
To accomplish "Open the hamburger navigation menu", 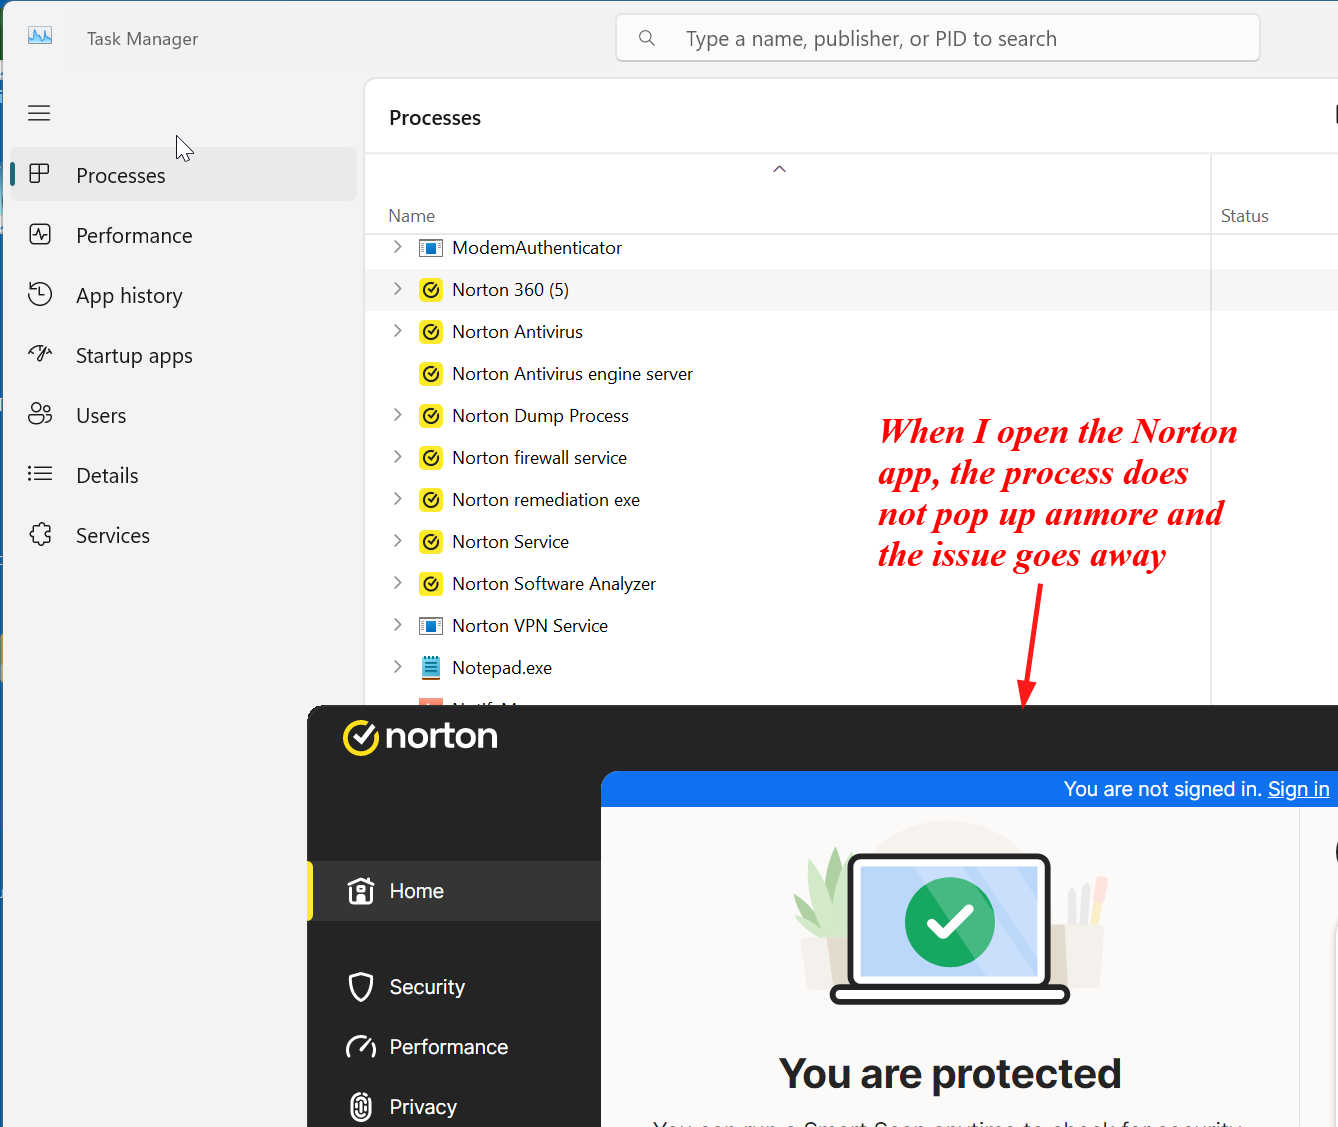I will pos(39,113).
